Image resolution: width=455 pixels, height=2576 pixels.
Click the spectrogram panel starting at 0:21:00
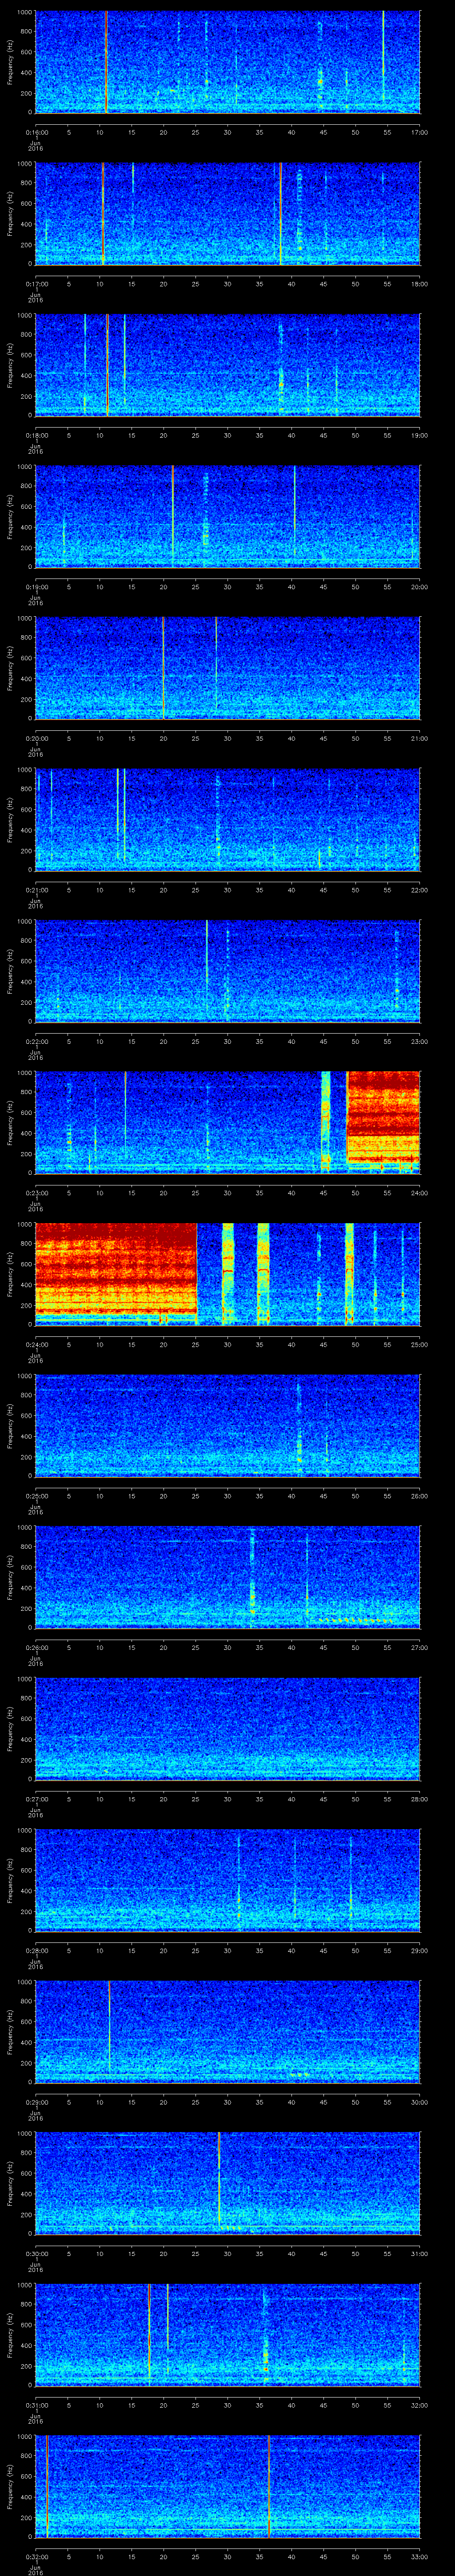[x=227, y=819]
